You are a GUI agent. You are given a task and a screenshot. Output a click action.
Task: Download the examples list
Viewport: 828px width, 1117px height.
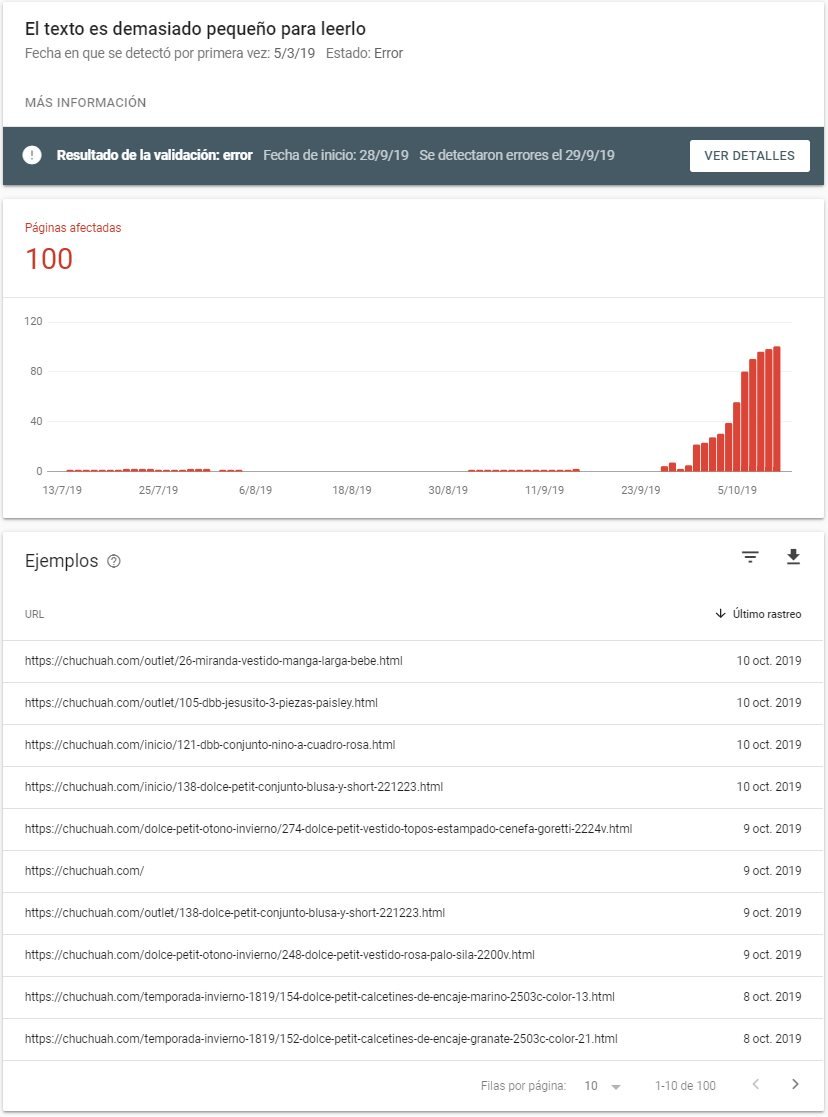(793, 558)
